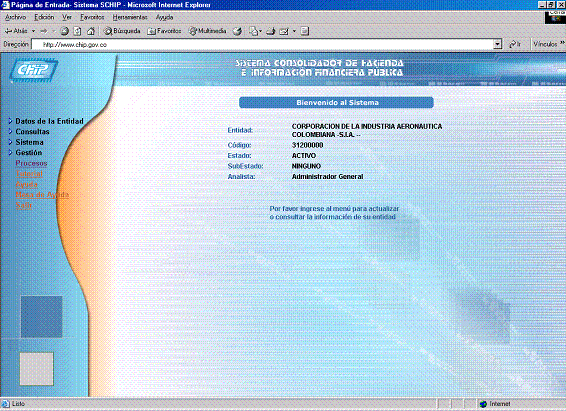Click the Salir logout link
Image resolution: width=566 pixels, height=411 pixels.
pyautogui.click(x=23, y=205)
